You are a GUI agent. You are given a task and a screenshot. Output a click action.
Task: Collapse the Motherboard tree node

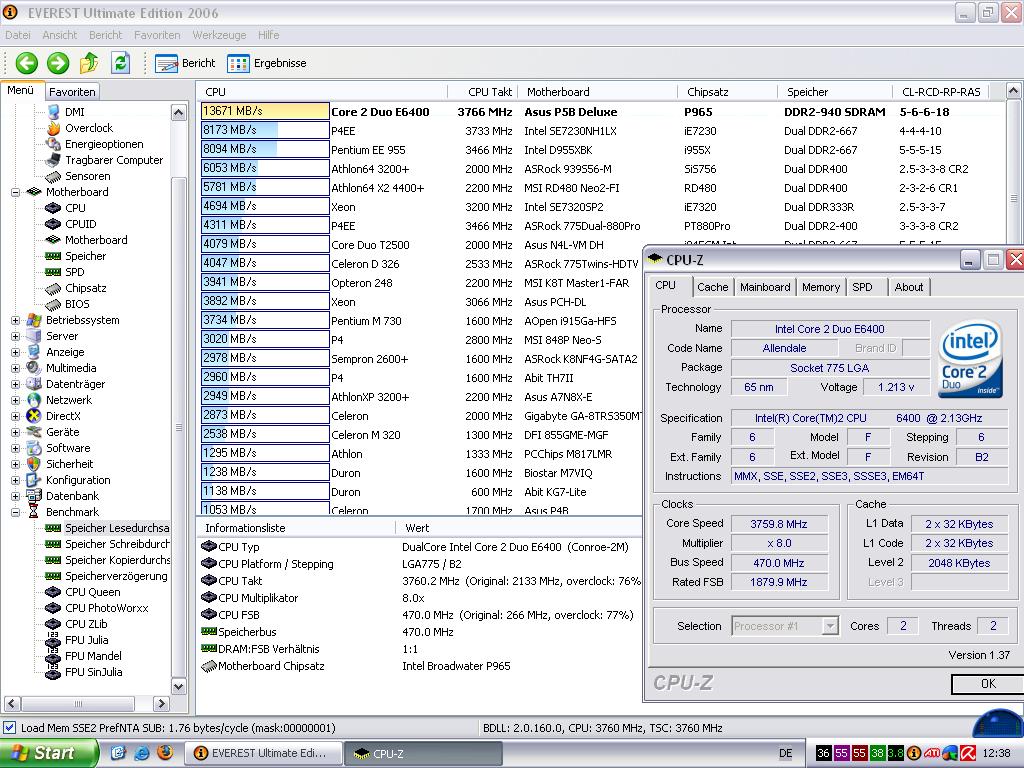16,192
